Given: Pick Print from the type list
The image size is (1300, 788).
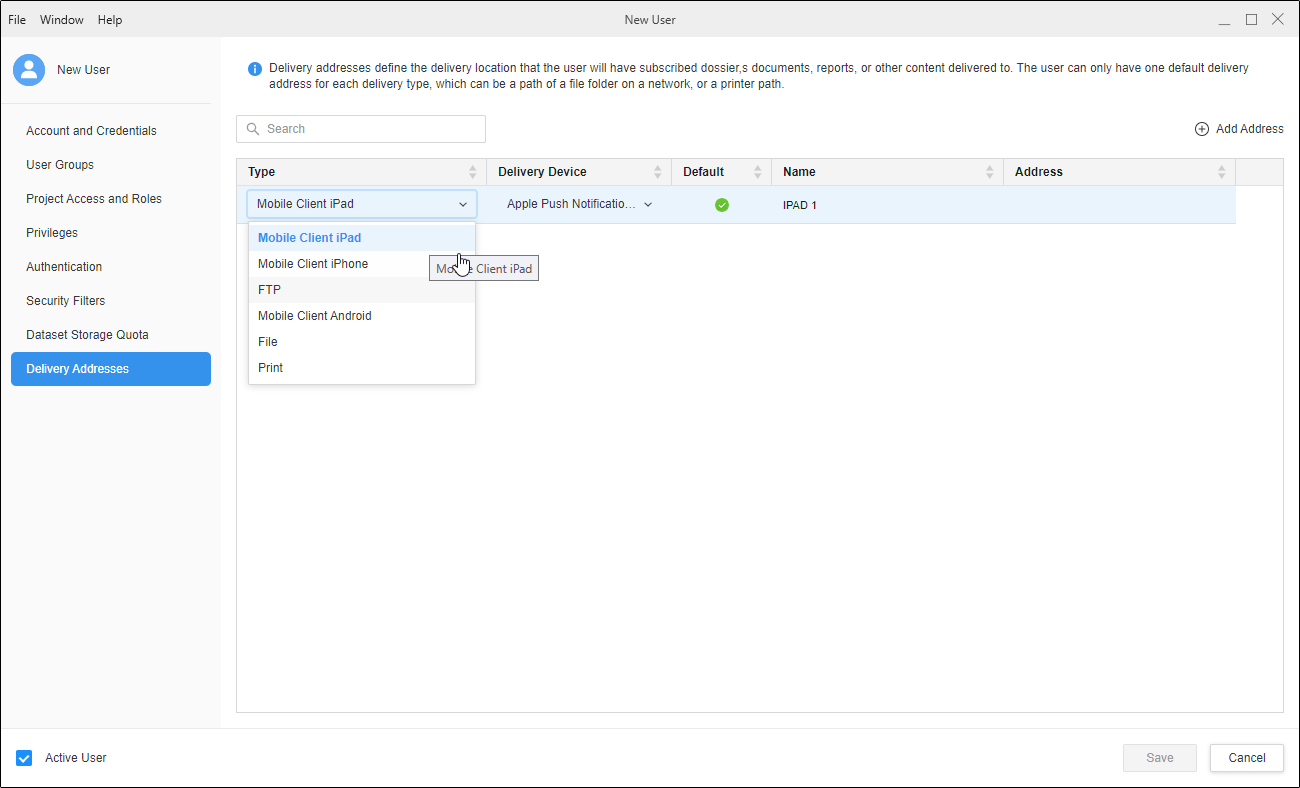Looking at the screenshot, I should click(x=271, y=368).
